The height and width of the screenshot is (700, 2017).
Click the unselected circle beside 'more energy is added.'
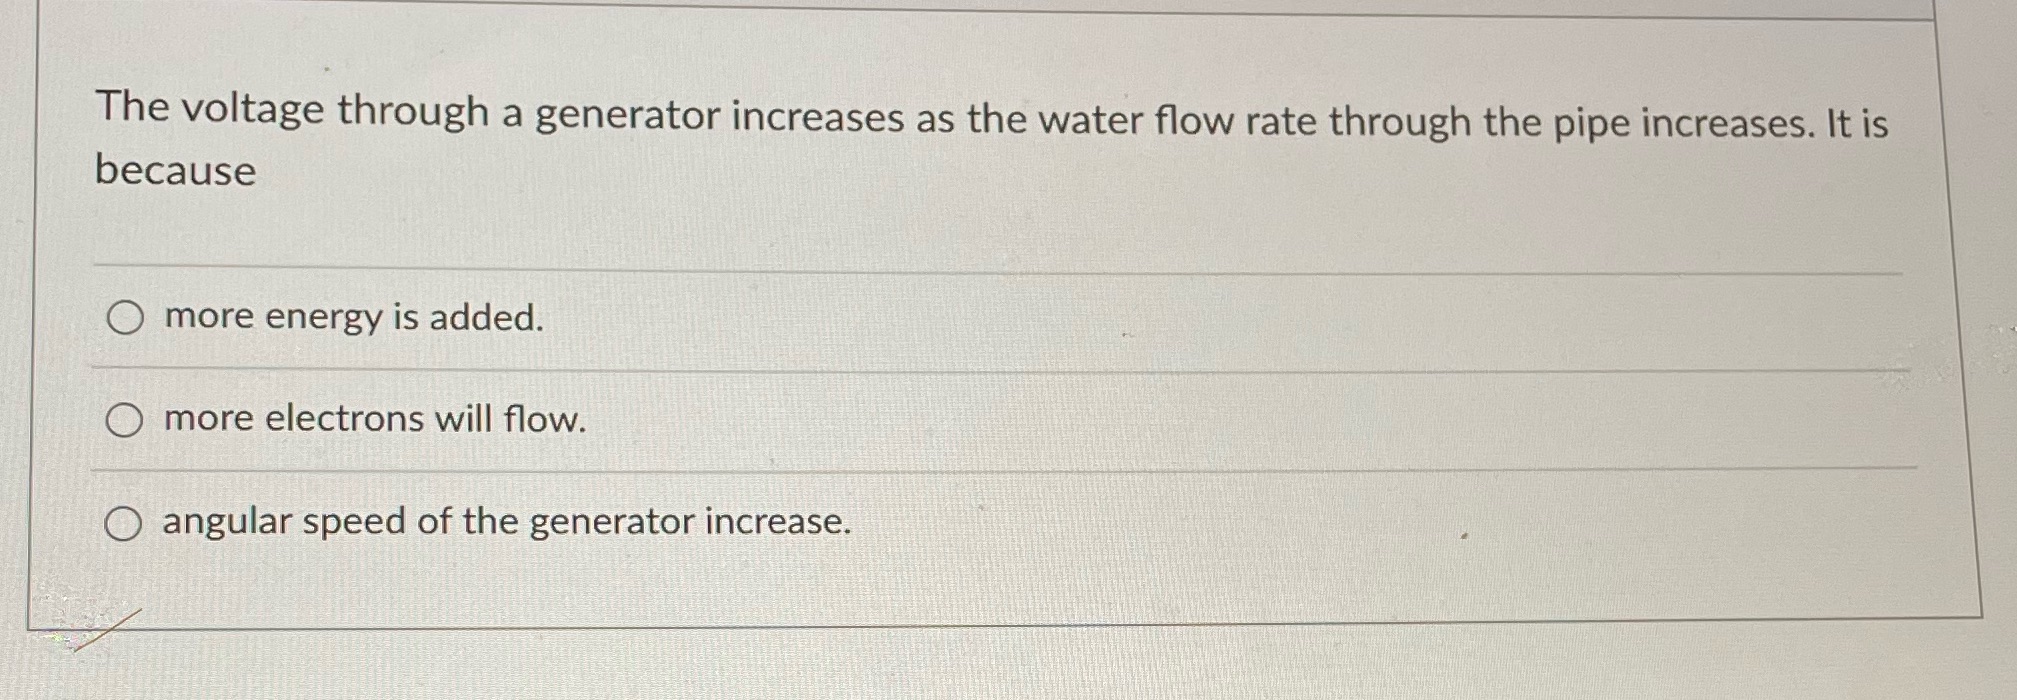(127, 318)
